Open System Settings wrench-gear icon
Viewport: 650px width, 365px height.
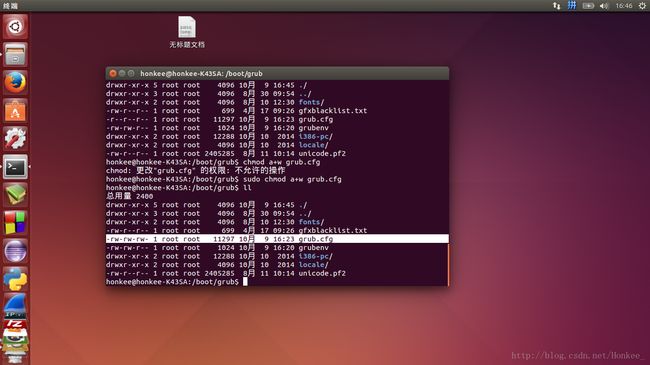15,139
